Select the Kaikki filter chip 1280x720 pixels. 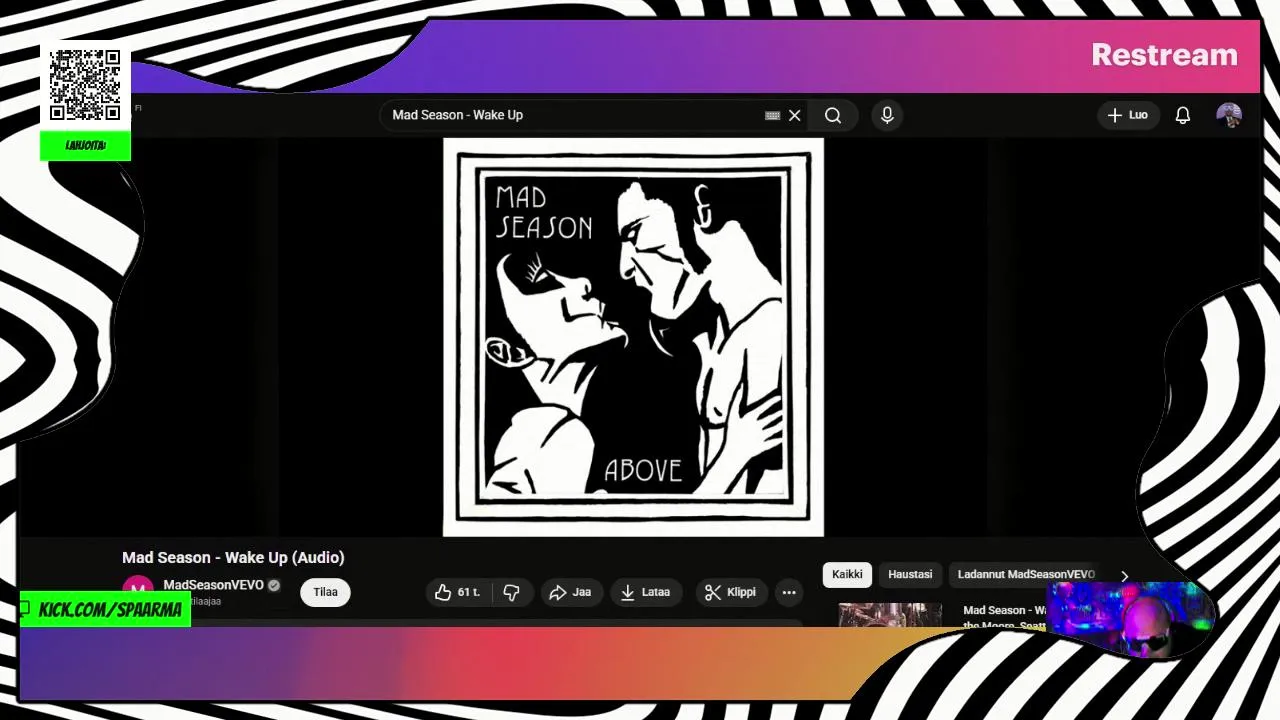click(x=847, y=574)
